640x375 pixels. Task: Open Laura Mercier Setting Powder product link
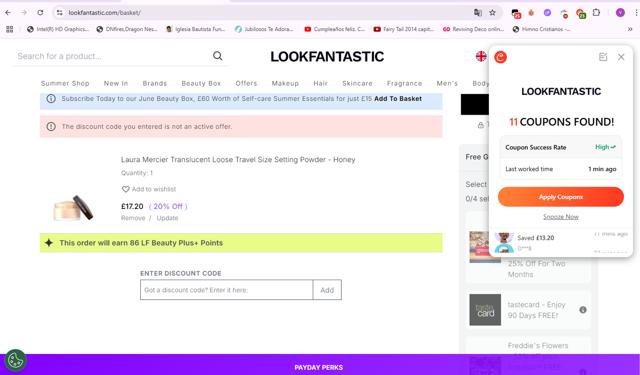pyautogui.click(x=238, y=160)
